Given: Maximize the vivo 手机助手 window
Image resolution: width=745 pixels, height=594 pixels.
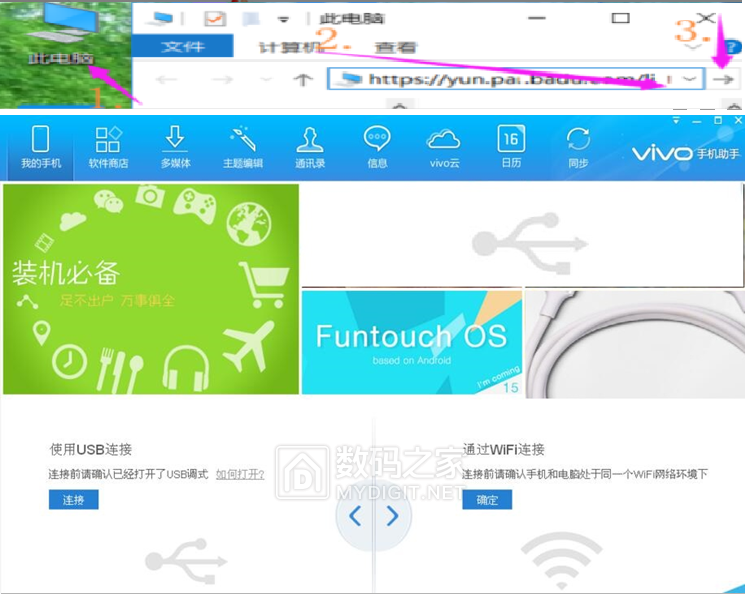Looking at the screenshot, I should (x=718, y=120).
